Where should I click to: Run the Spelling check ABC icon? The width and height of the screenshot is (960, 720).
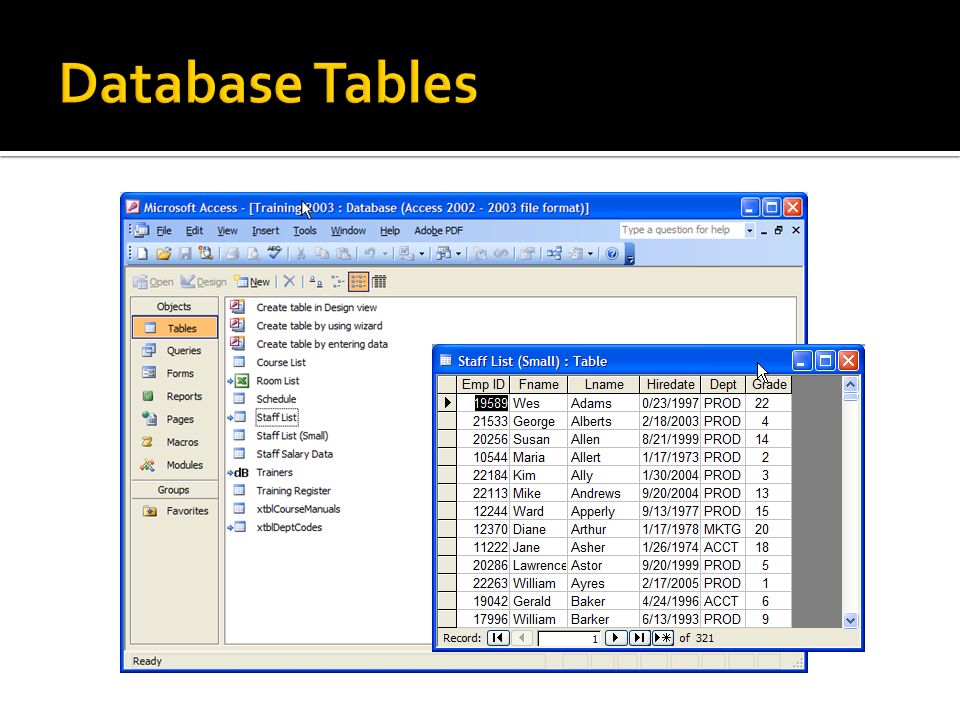(274, 253)
